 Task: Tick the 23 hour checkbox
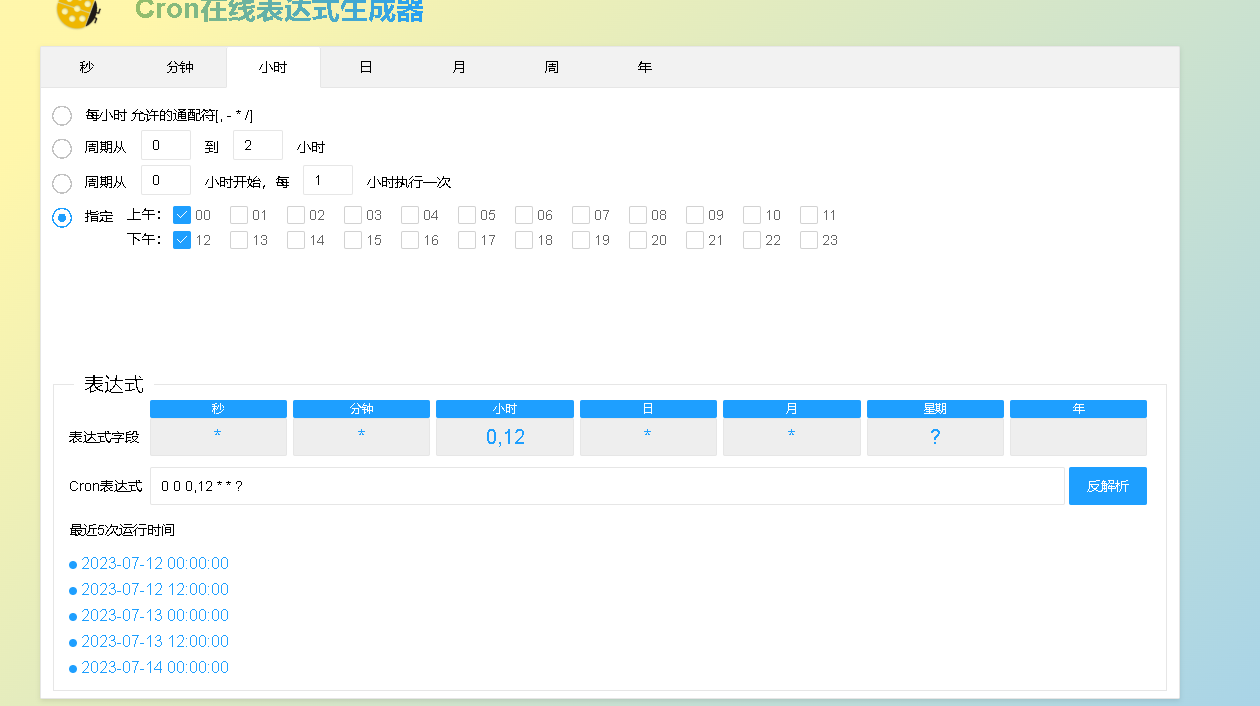click(x=809, y=240)
